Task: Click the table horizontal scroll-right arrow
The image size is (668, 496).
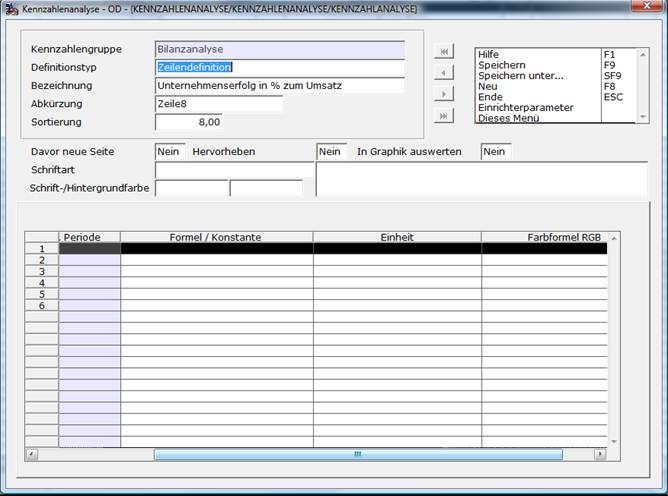Action: click(x=600, y=454)
